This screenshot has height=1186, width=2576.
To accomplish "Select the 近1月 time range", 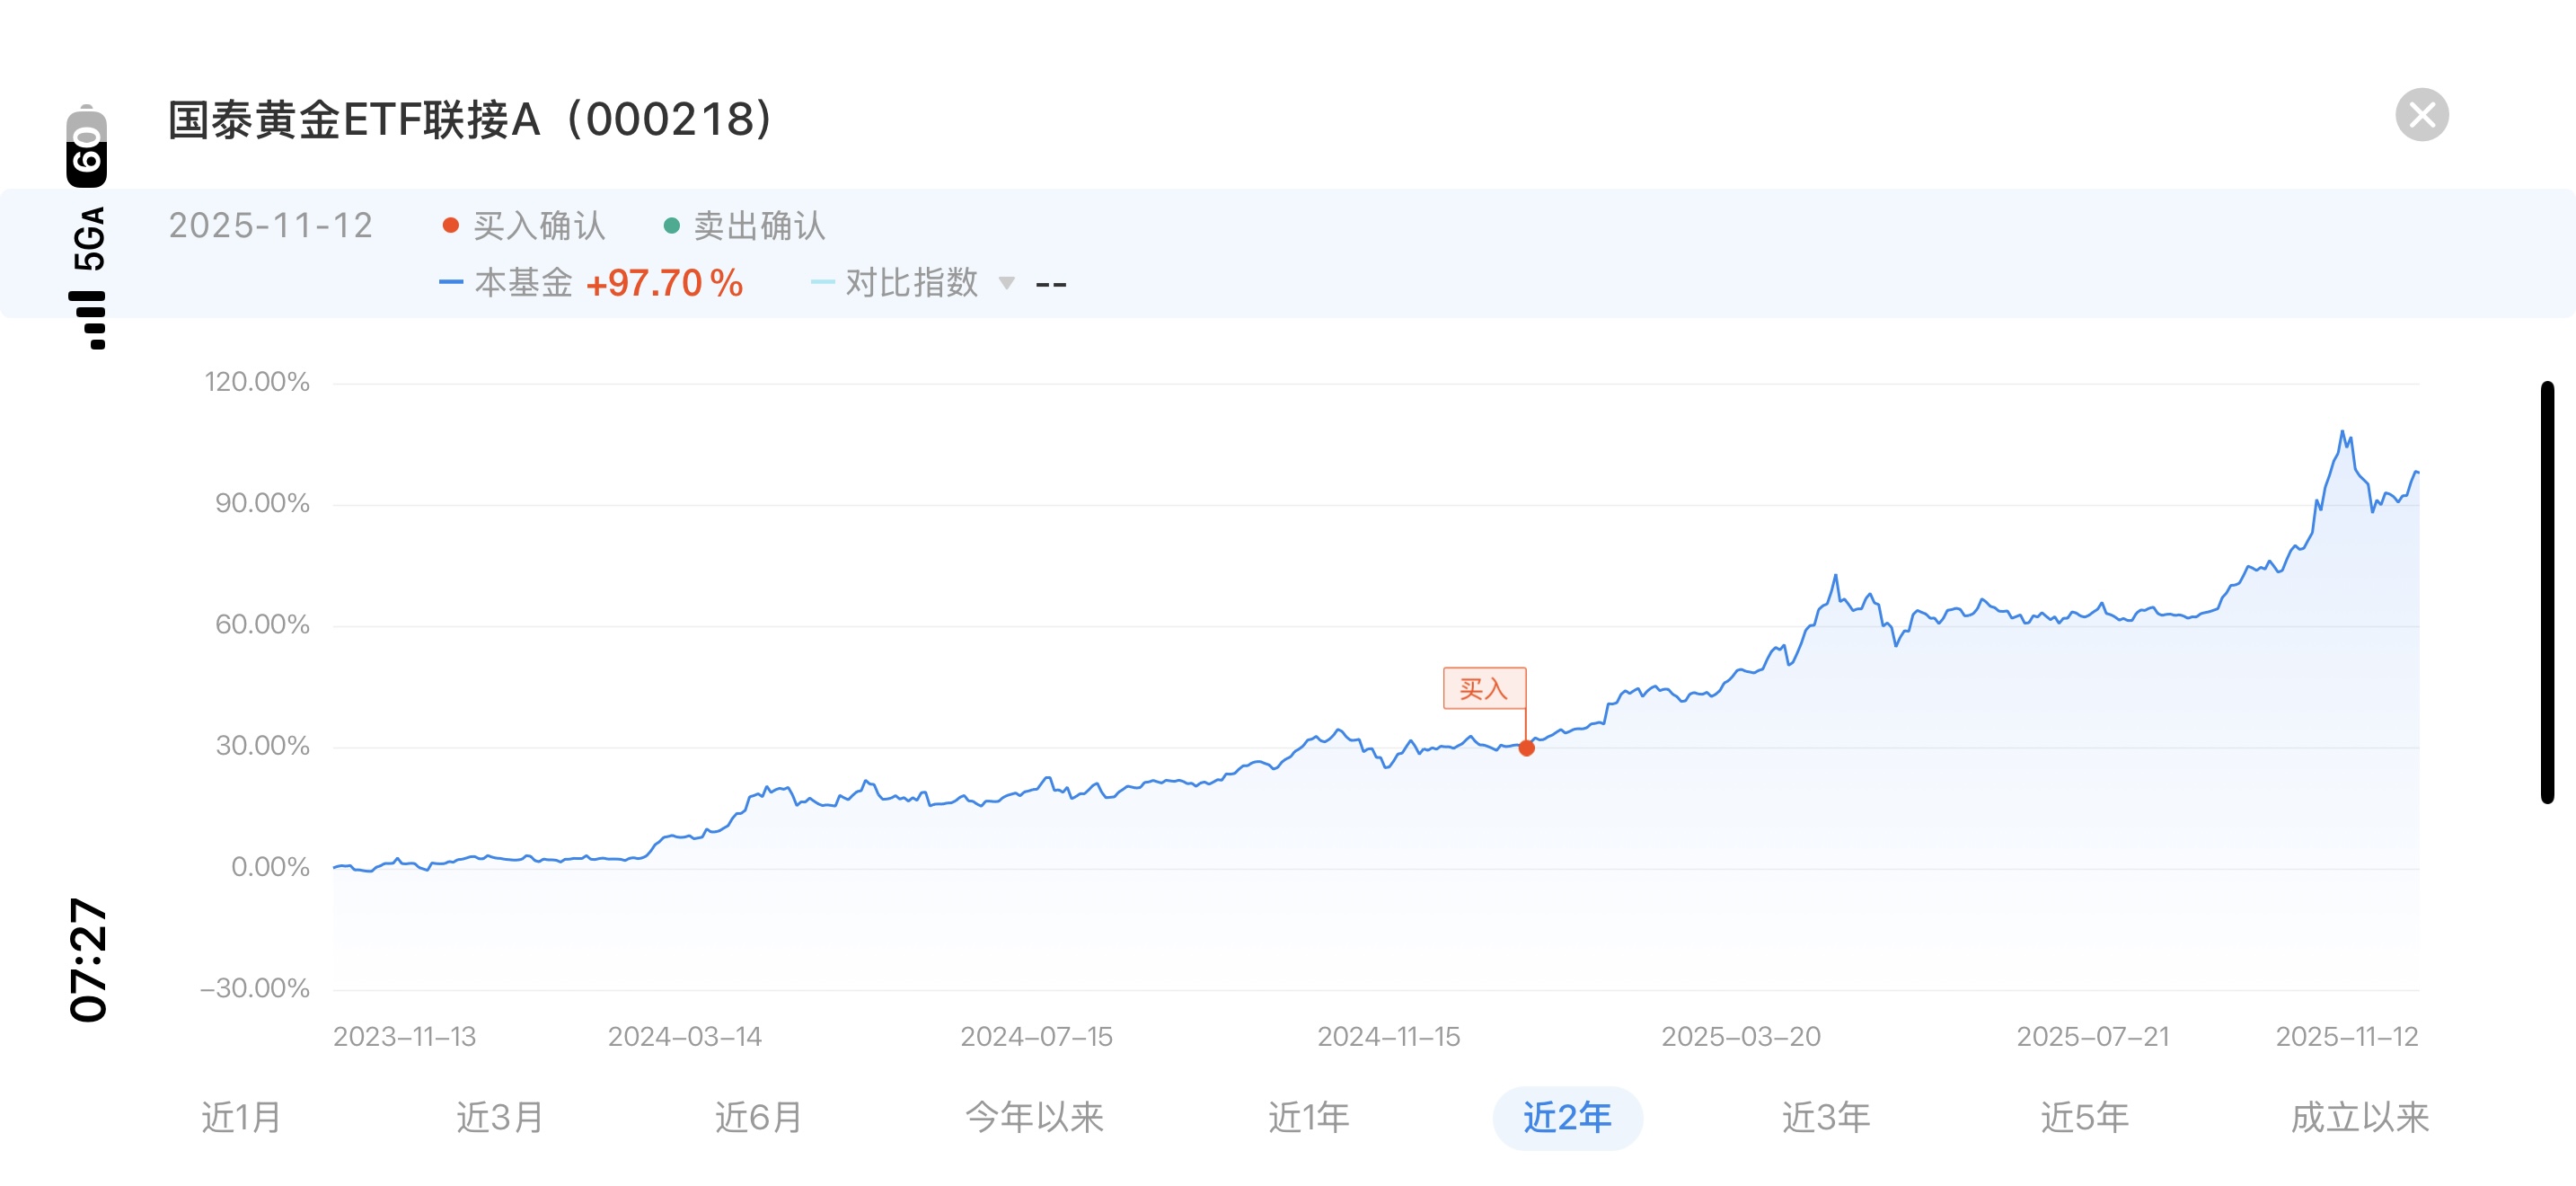I will pyautogui.click(x=241, y=1117).
